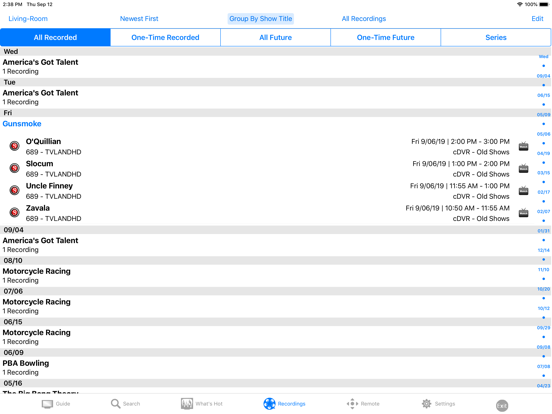This screenshot has height=414, width=552.
Task: Jump to Wed in the side index
Action: 543,56
